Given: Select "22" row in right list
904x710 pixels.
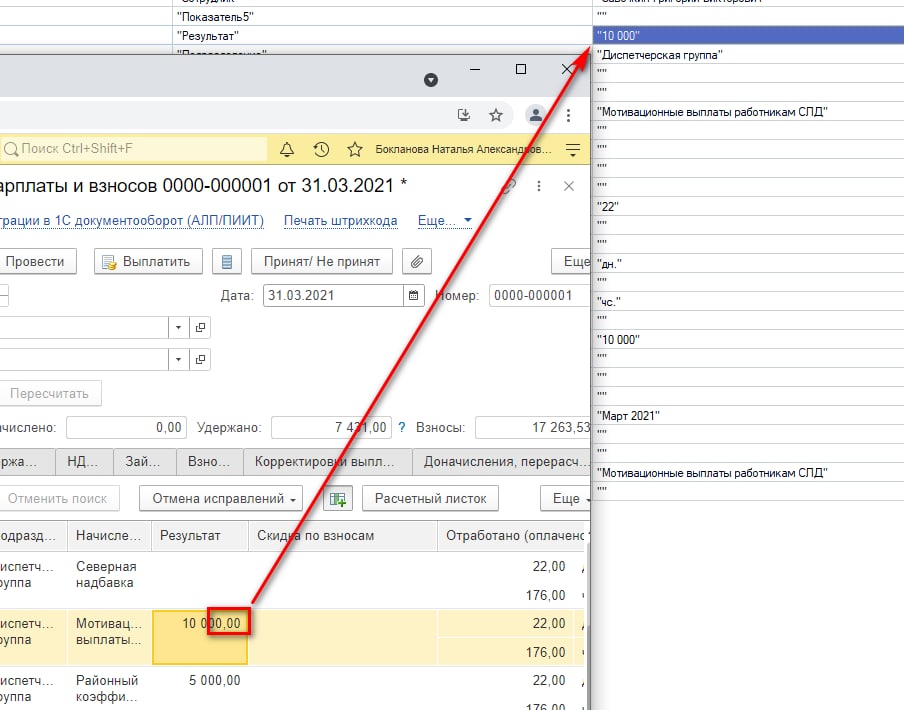Looking at the screenshot, I should coord(748,206).
